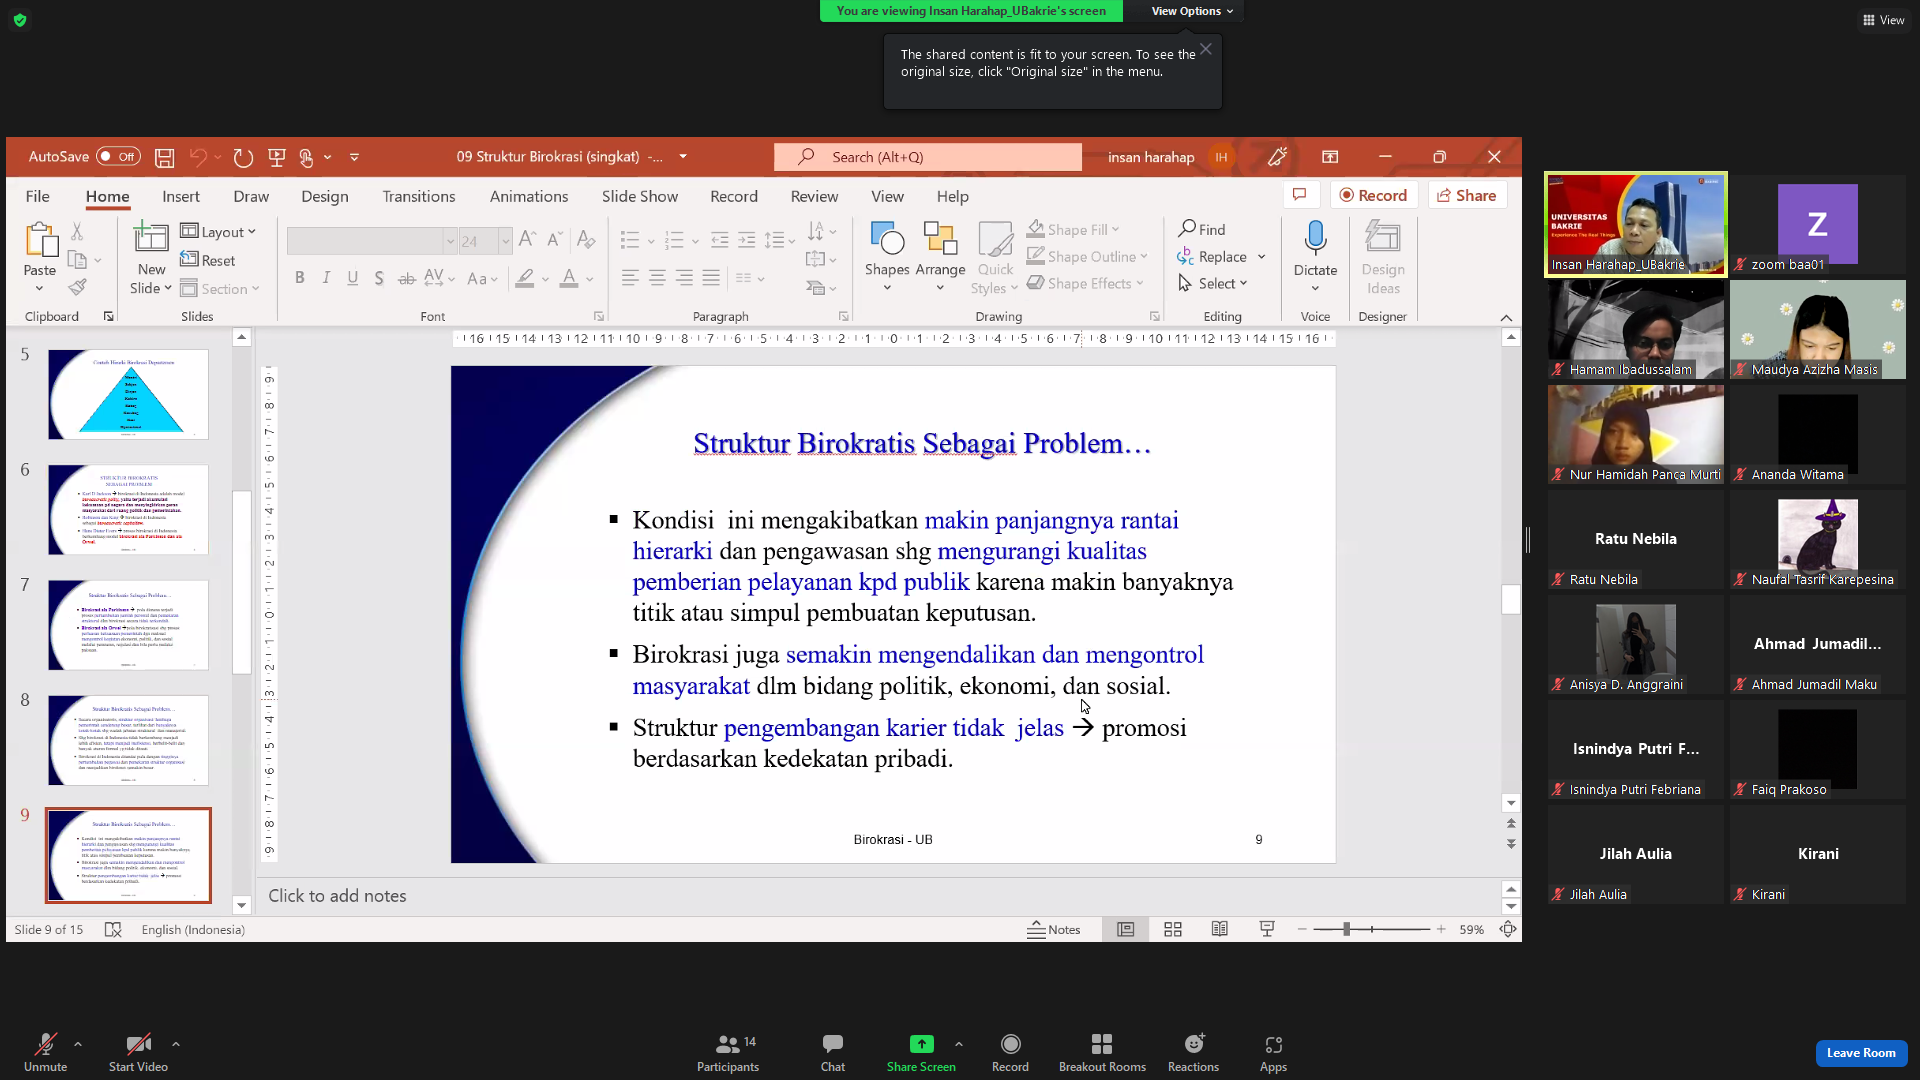Switch to the Slide Show tab
Screen dimensions: 1920x1080
click(x=640, y=196)
